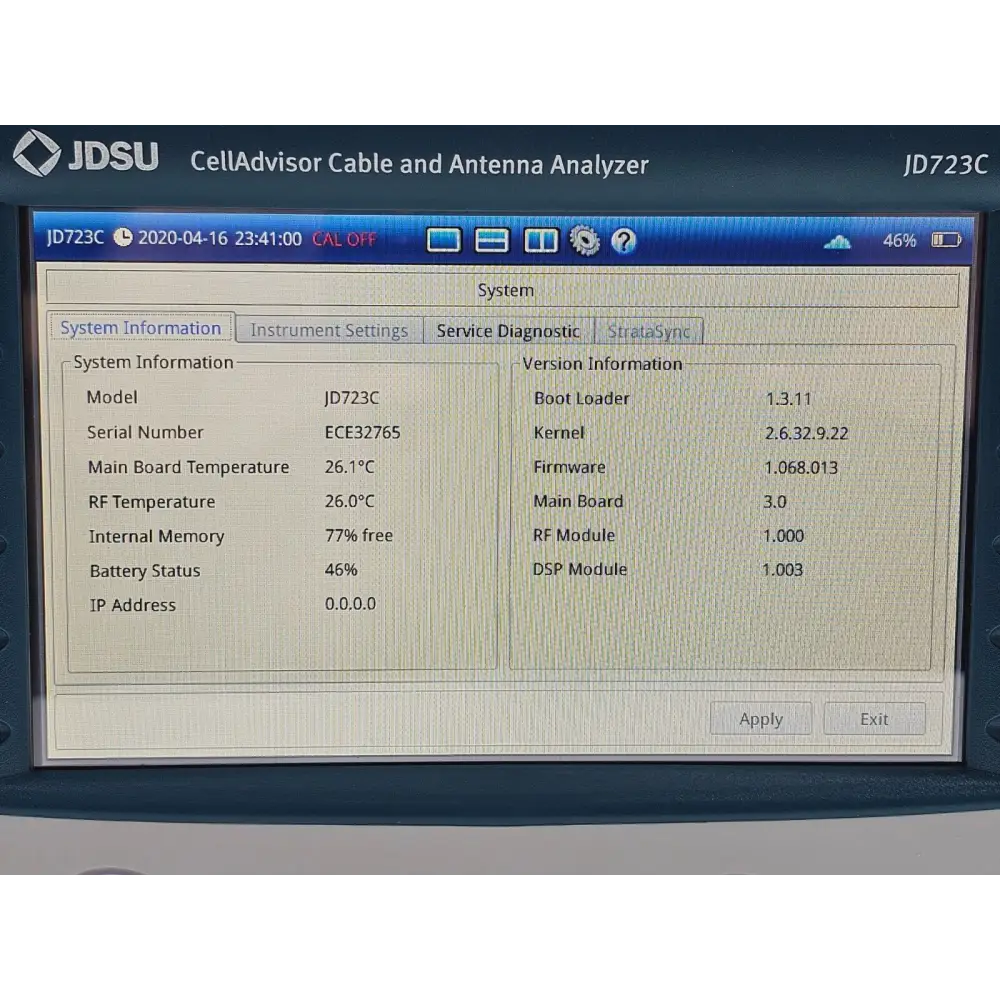Click the JDSU logo on the bezel
This screenshot has width=1000, height=1000.
tap(85, 154)
